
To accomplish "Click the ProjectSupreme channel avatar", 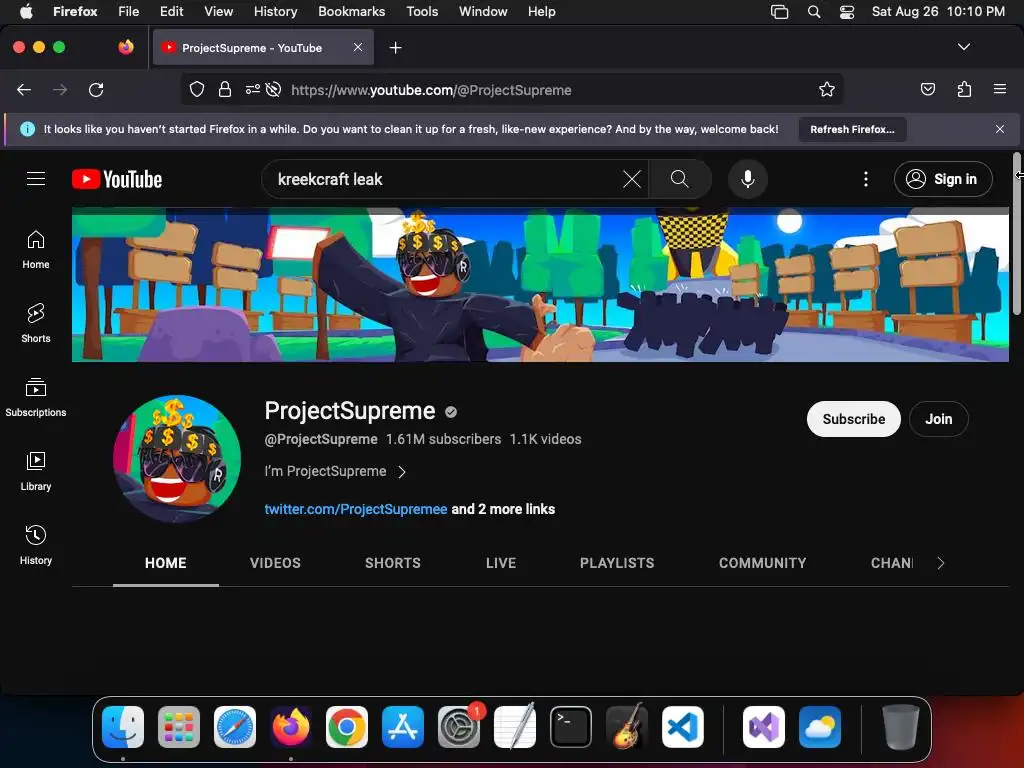I will [177, 458].
